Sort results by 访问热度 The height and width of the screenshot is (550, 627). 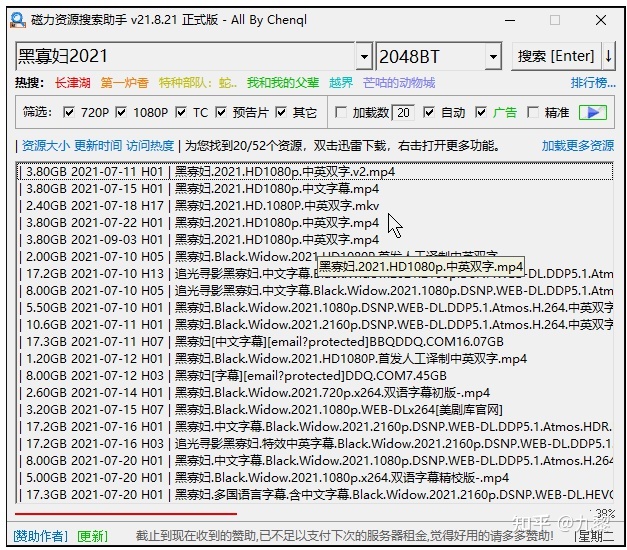tap(150, 146)
